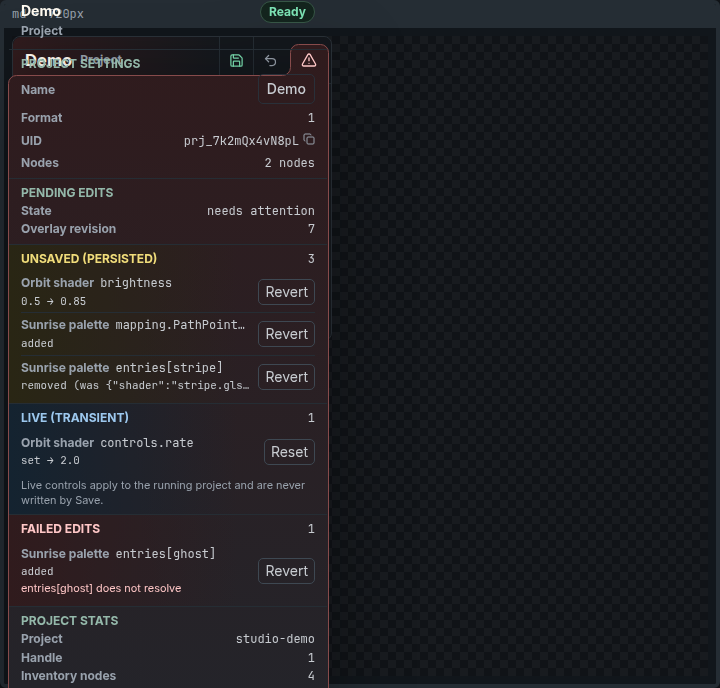
Task: Revert failed entries[ghost] edit
Action: pyautogui.click(x=287, y=571)
